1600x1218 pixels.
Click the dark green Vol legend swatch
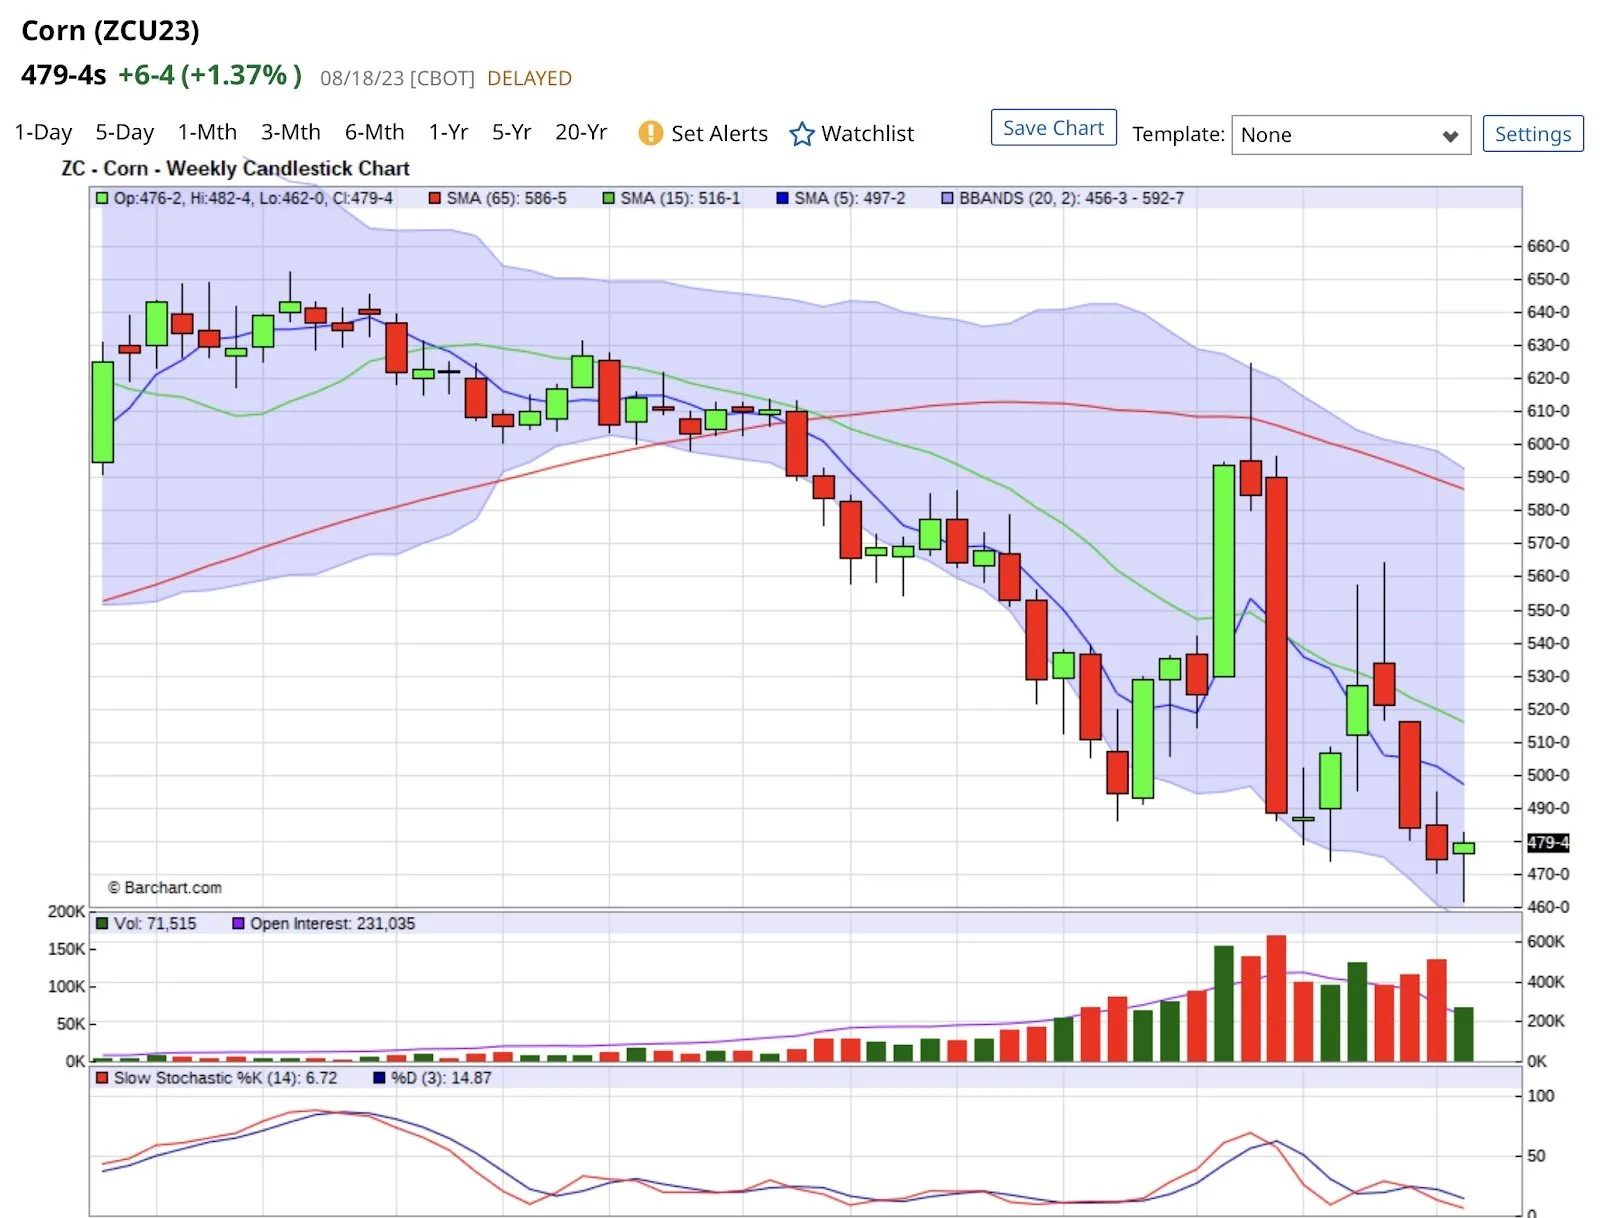pyautogui.click(x=102, y=923)
